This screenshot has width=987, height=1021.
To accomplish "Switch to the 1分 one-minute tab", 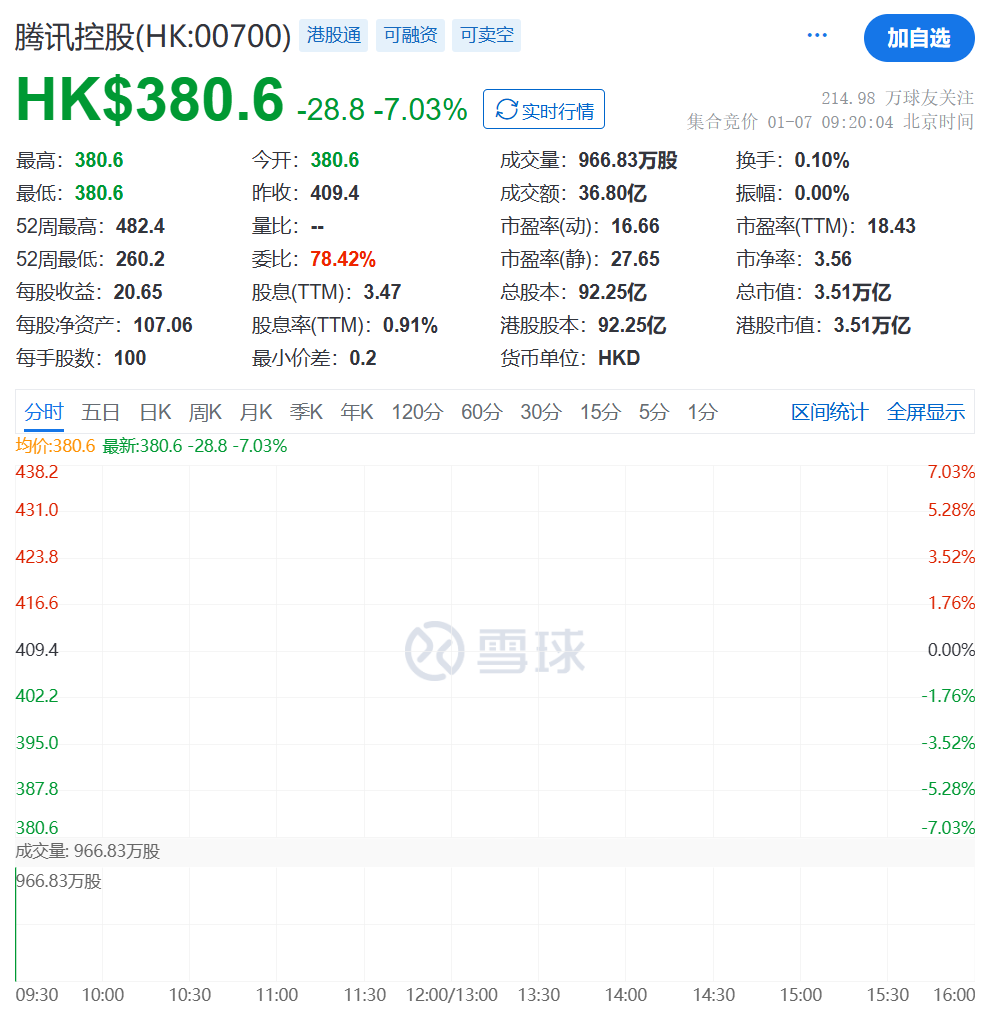I will pyautogui.click(x=701, y=411).
